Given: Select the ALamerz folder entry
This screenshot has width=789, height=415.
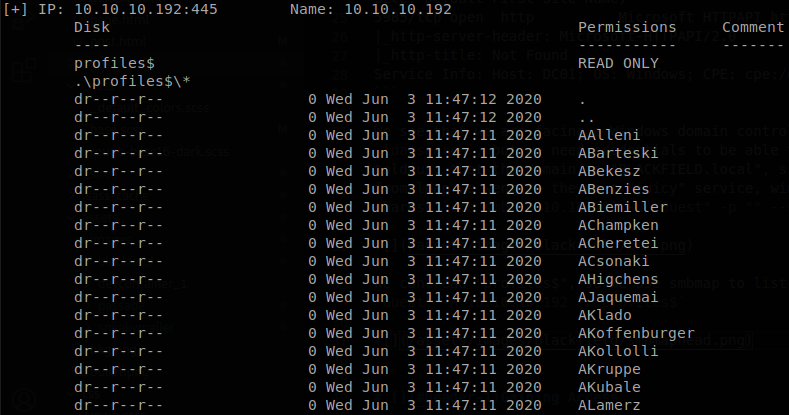Looking at the screenshot, I should point(609,405).
